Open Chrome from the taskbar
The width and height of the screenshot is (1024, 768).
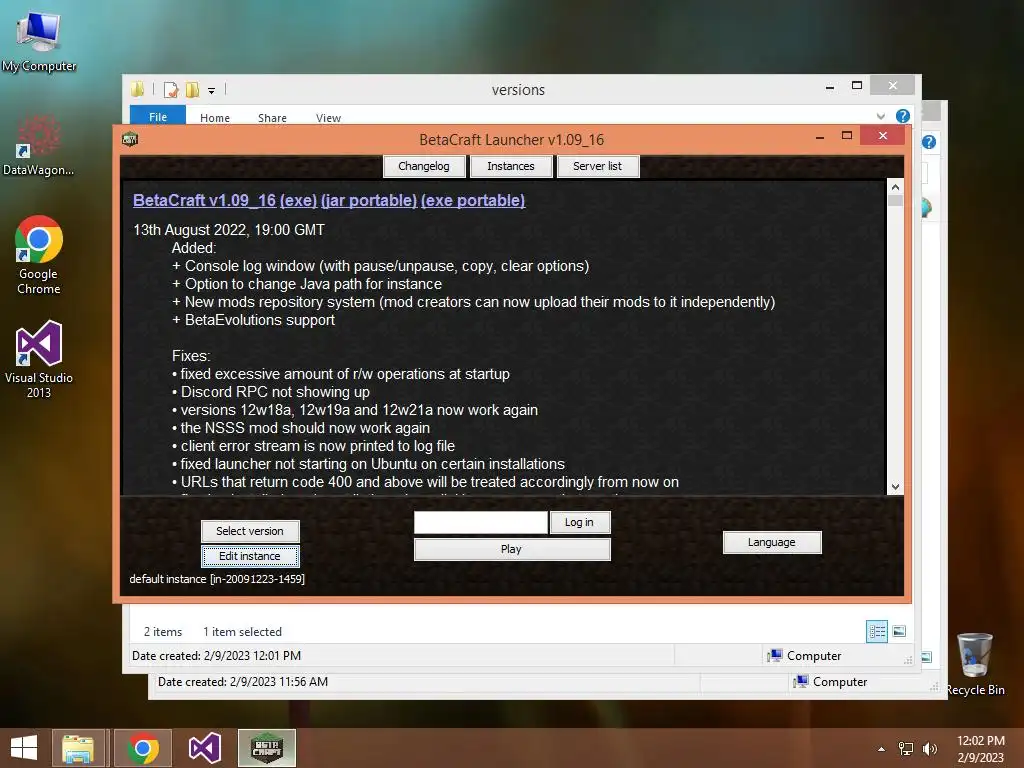click(143, 748)
